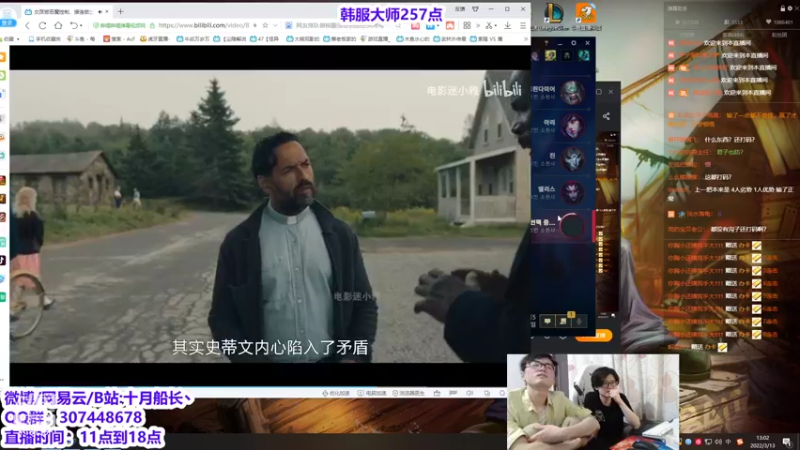Toggle browser sound icon in status bar
The image size is (800, 450).
pyautogui.click(x=469, y=393)
